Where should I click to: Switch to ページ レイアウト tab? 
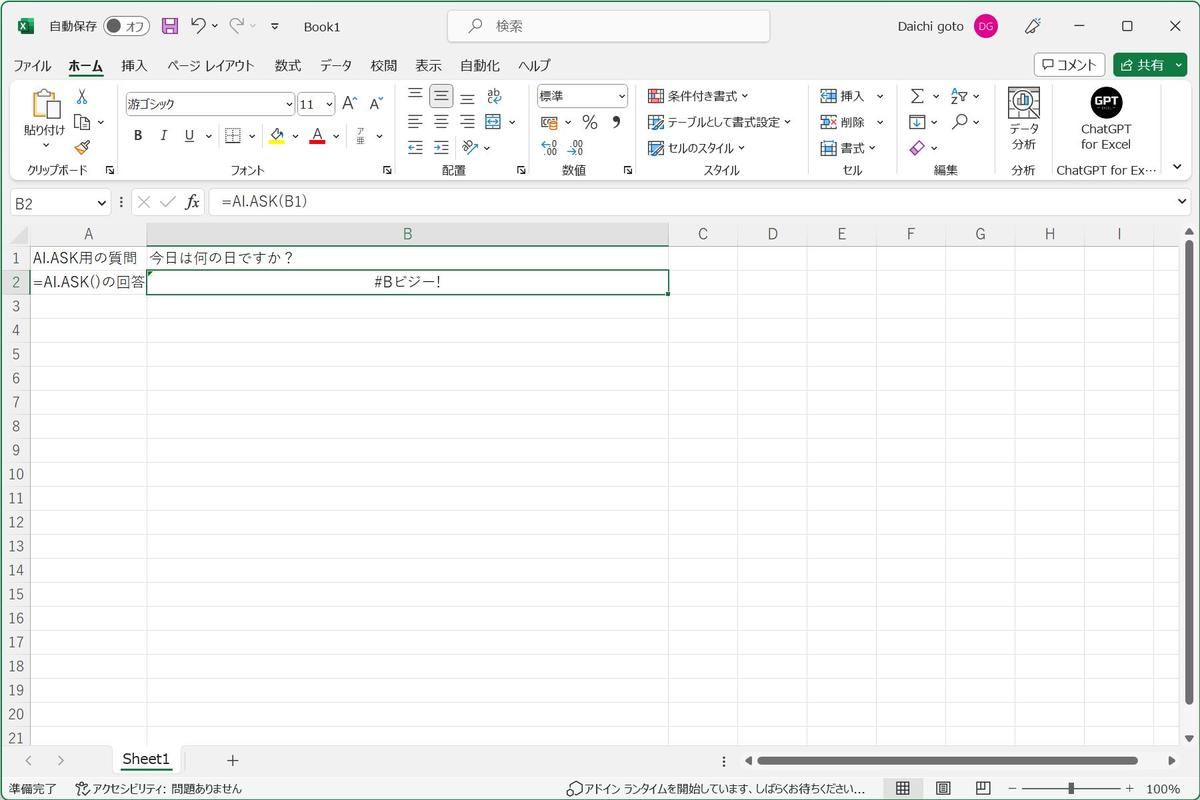coord(211,65)
